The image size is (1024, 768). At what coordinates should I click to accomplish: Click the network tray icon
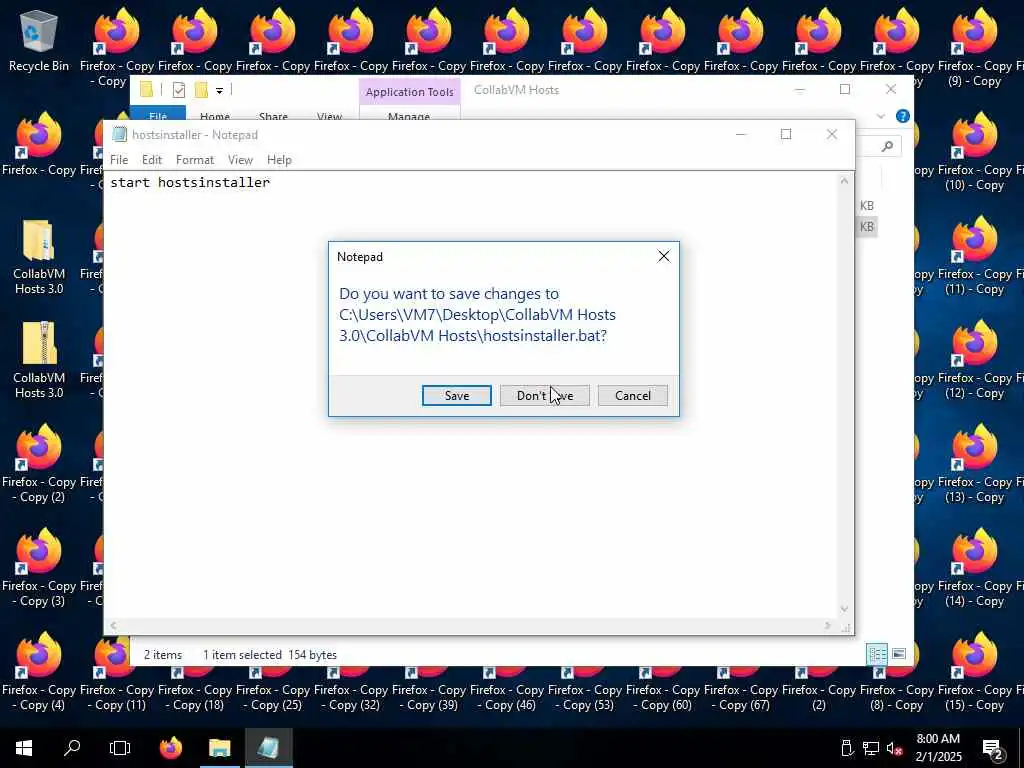pos(871,748)
